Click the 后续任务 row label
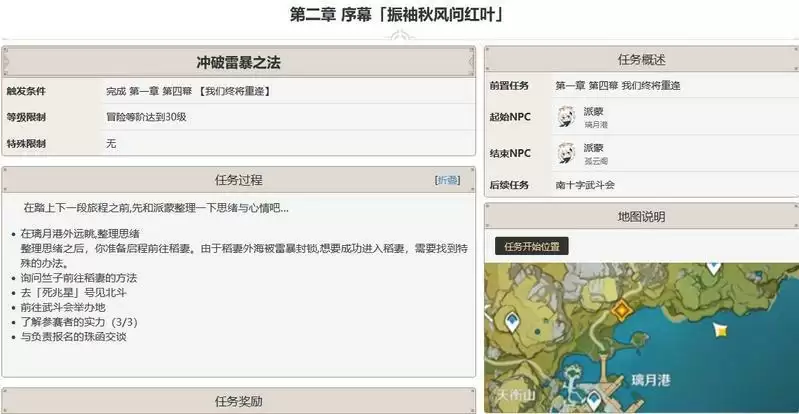This screenshot has width=799, height=414. point(509,185)
